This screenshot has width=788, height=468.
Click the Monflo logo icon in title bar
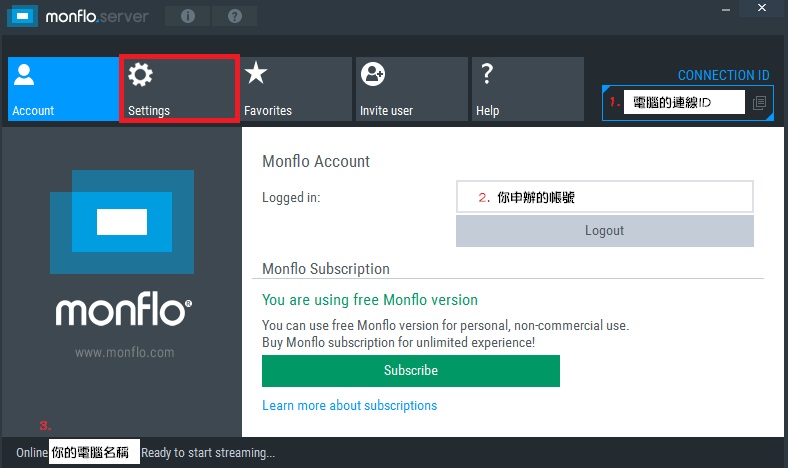click(x=22, y=16)
